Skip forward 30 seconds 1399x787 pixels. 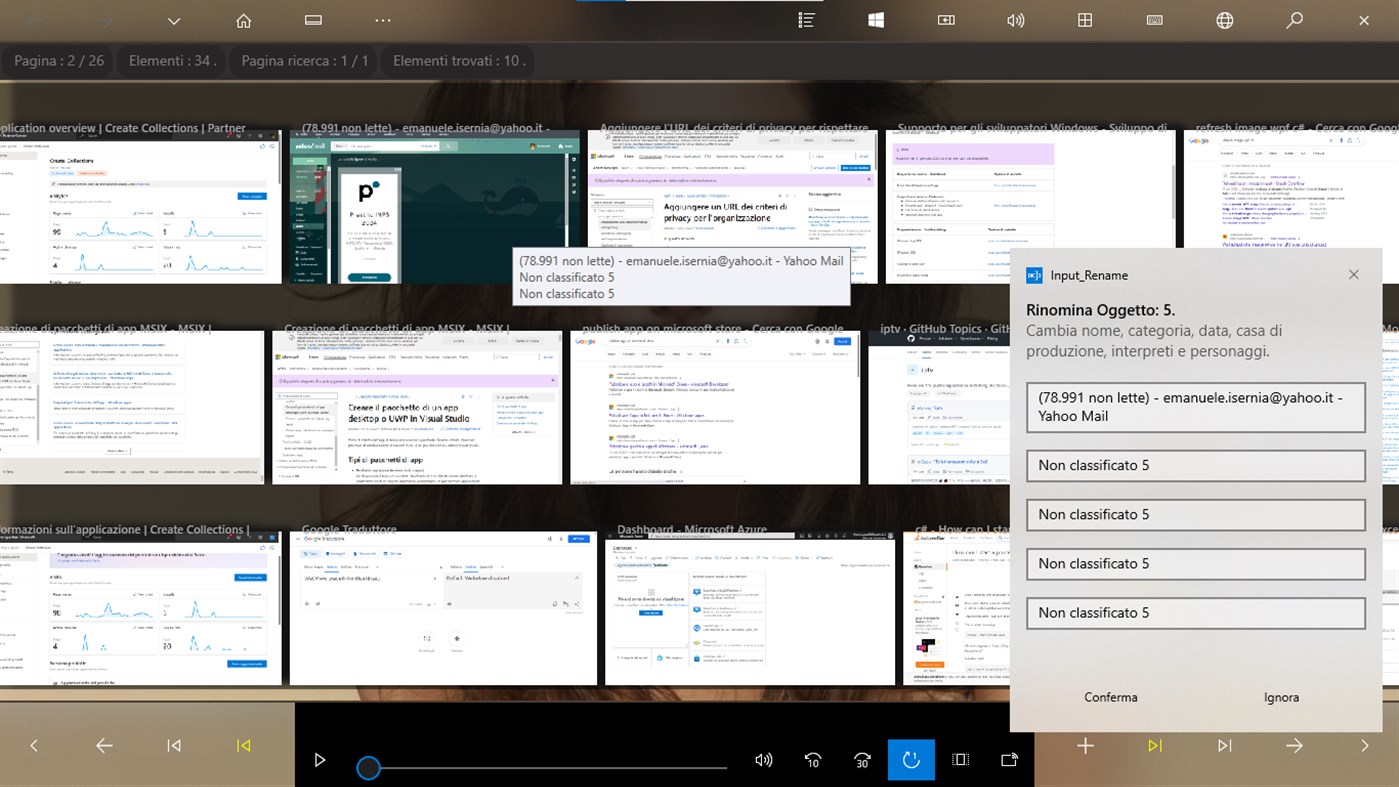[x=862, y=760]
